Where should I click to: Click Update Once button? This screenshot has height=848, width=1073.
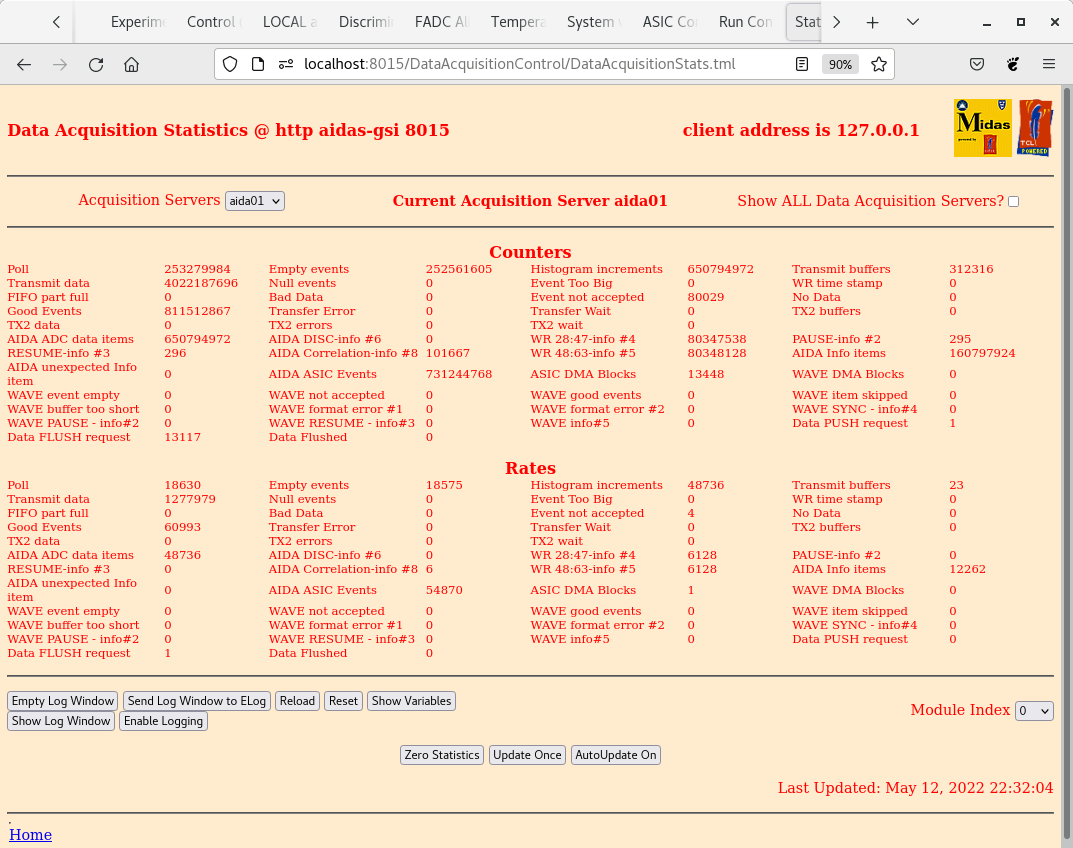pos(527,755)
